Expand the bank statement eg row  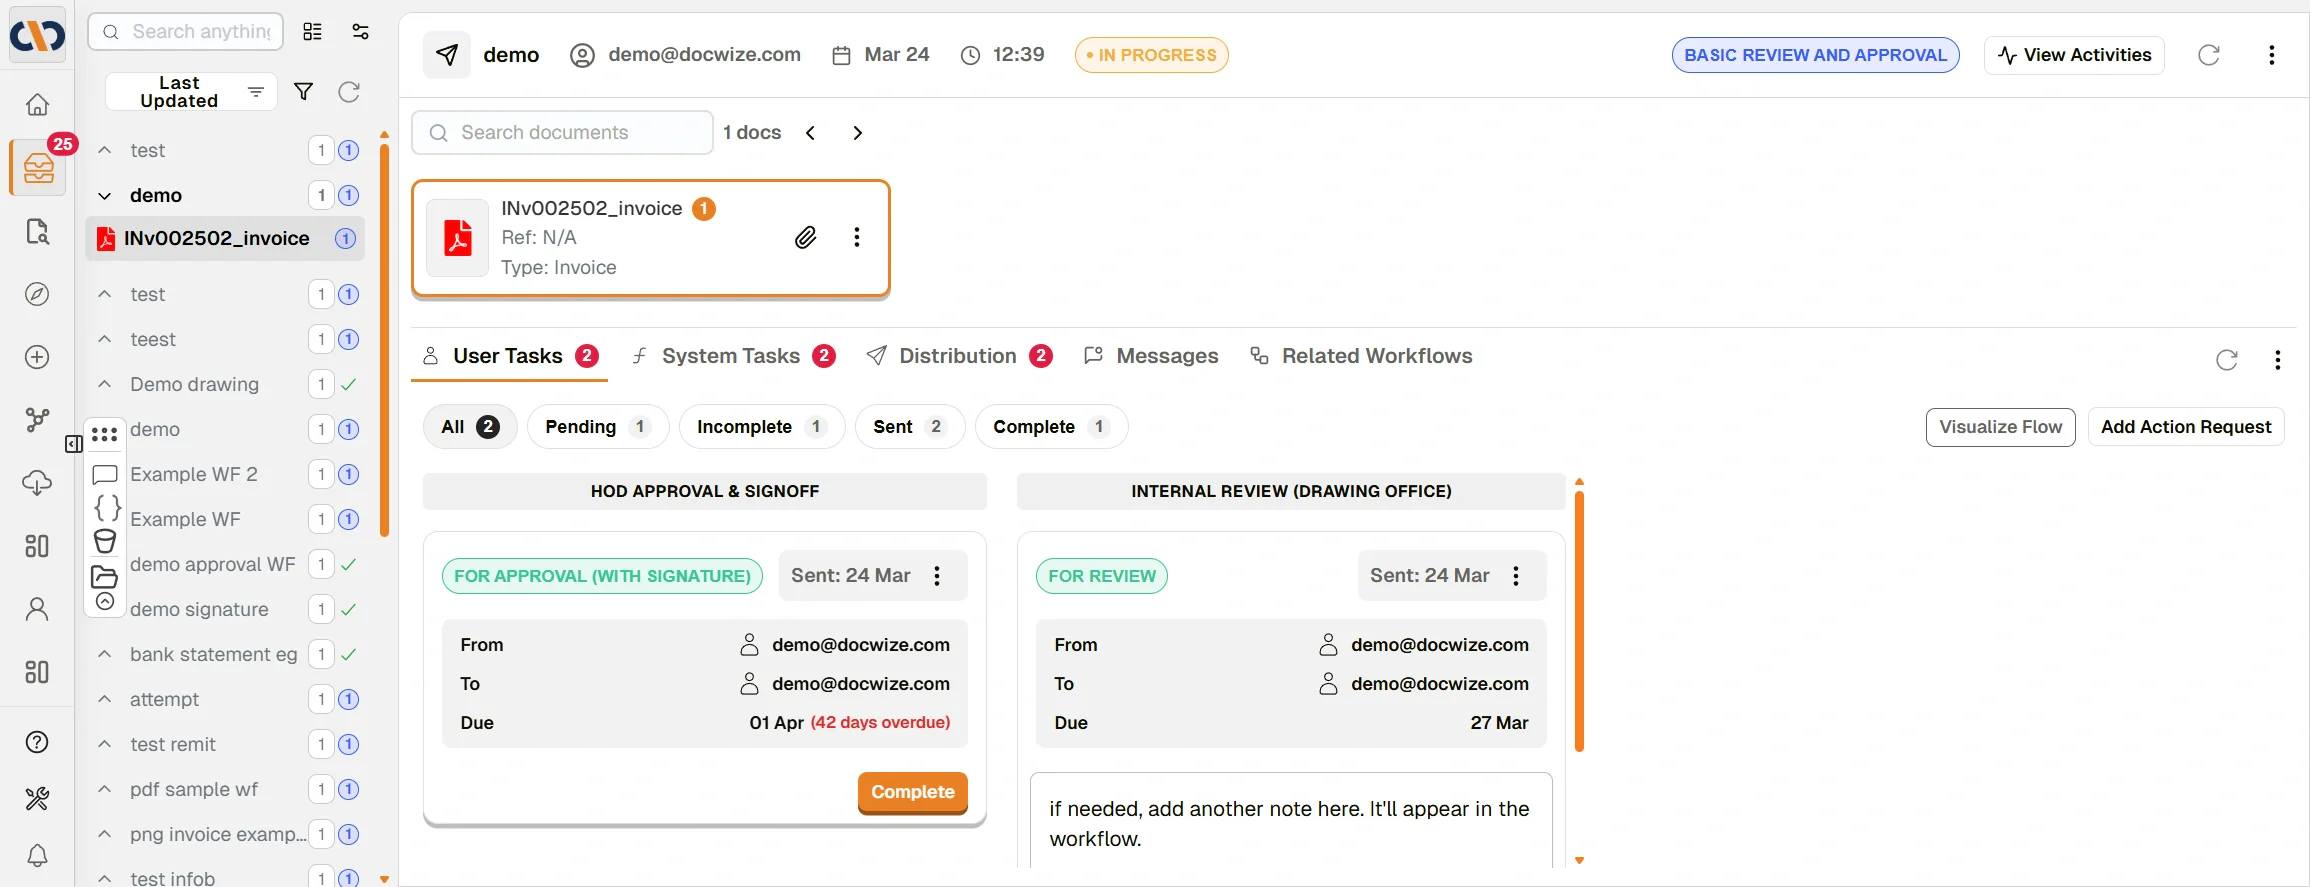105,654
